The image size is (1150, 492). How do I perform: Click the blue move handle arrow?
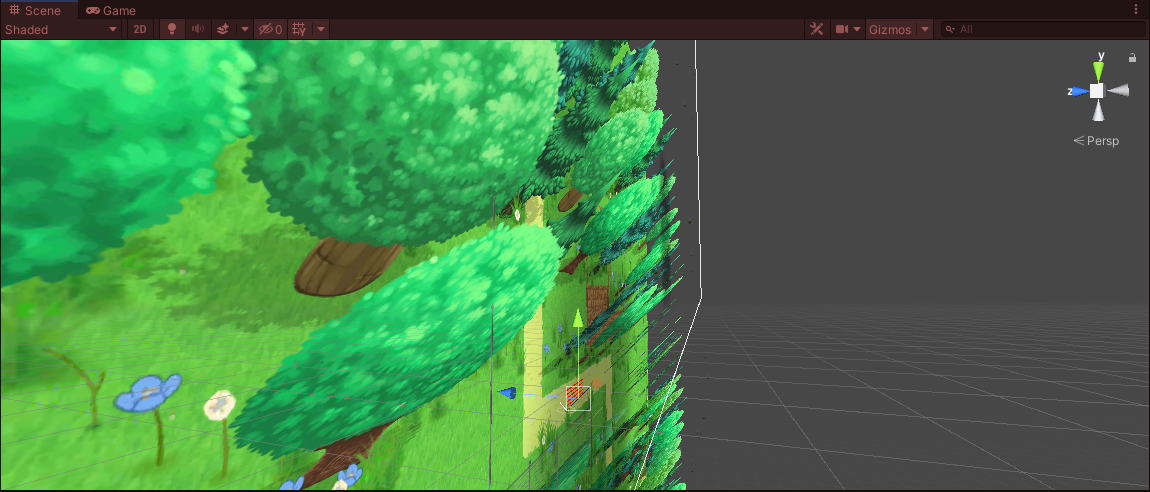click(x=506, y=393)
